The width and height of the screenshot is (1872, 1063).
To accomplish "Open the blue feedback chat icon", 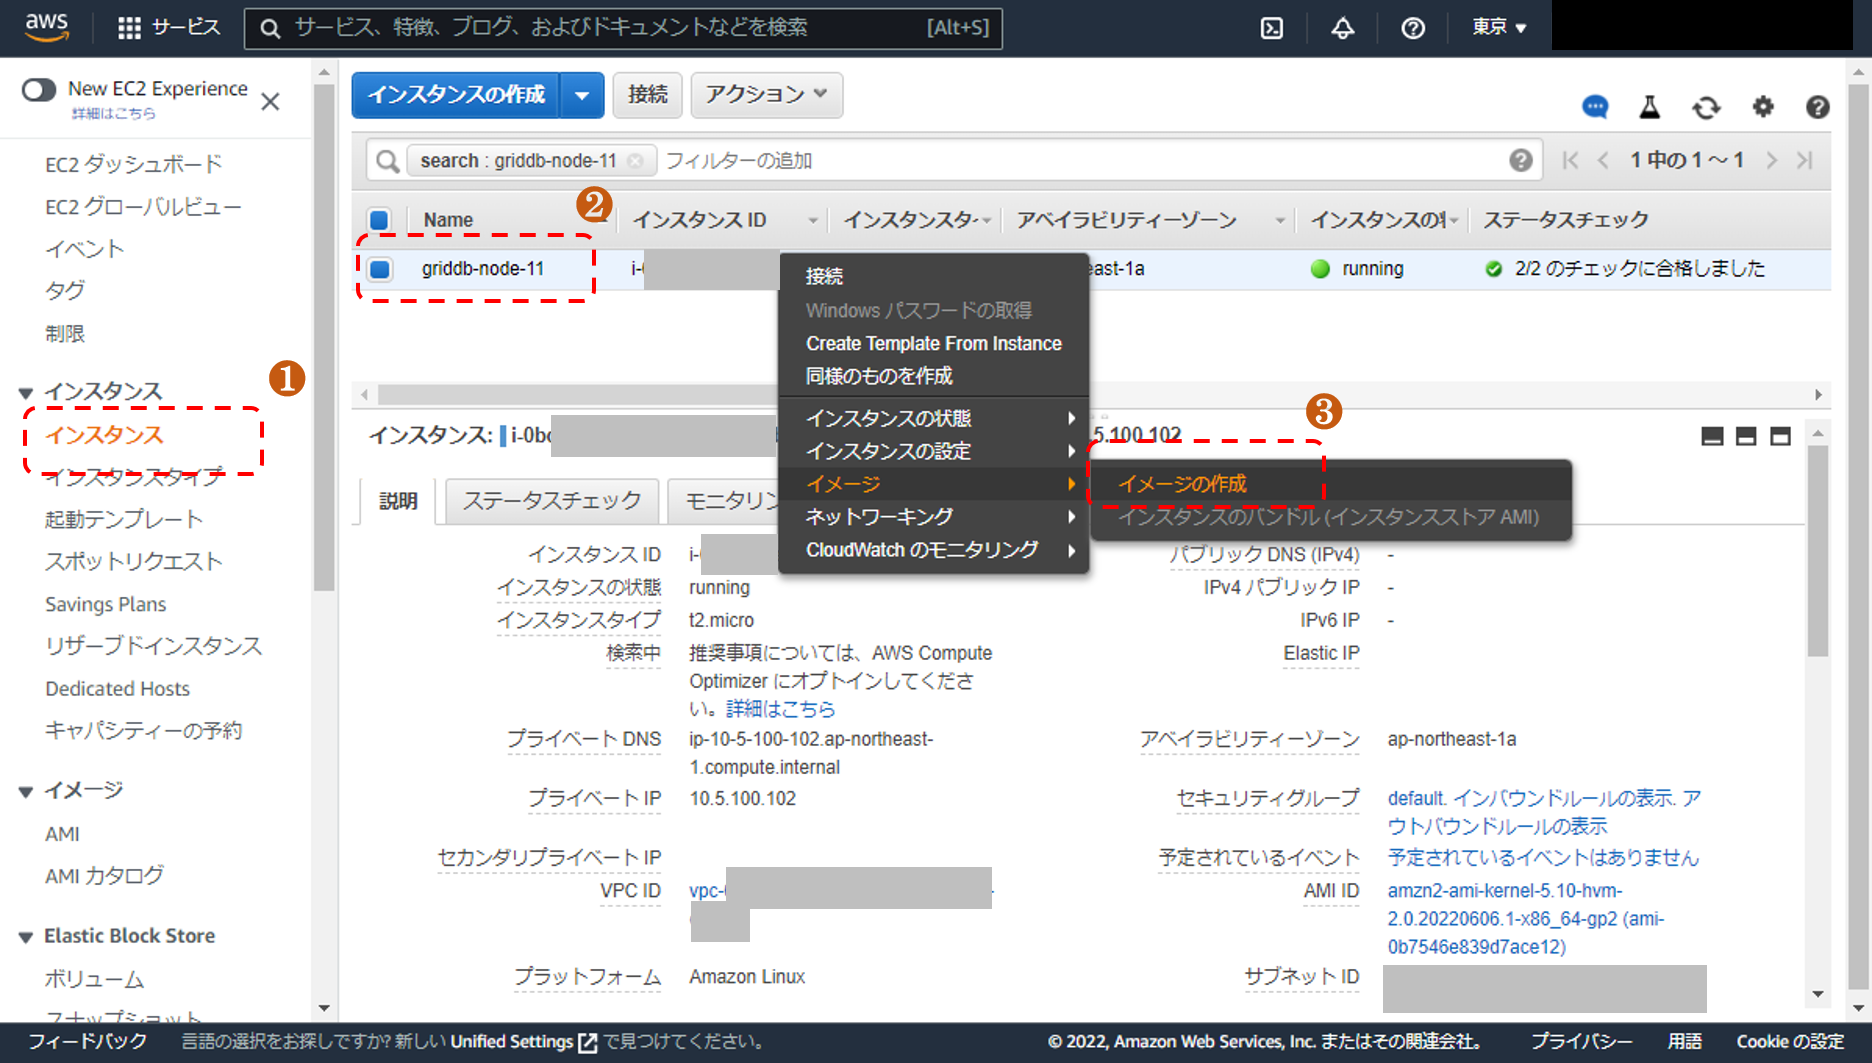I will 1595,107.
